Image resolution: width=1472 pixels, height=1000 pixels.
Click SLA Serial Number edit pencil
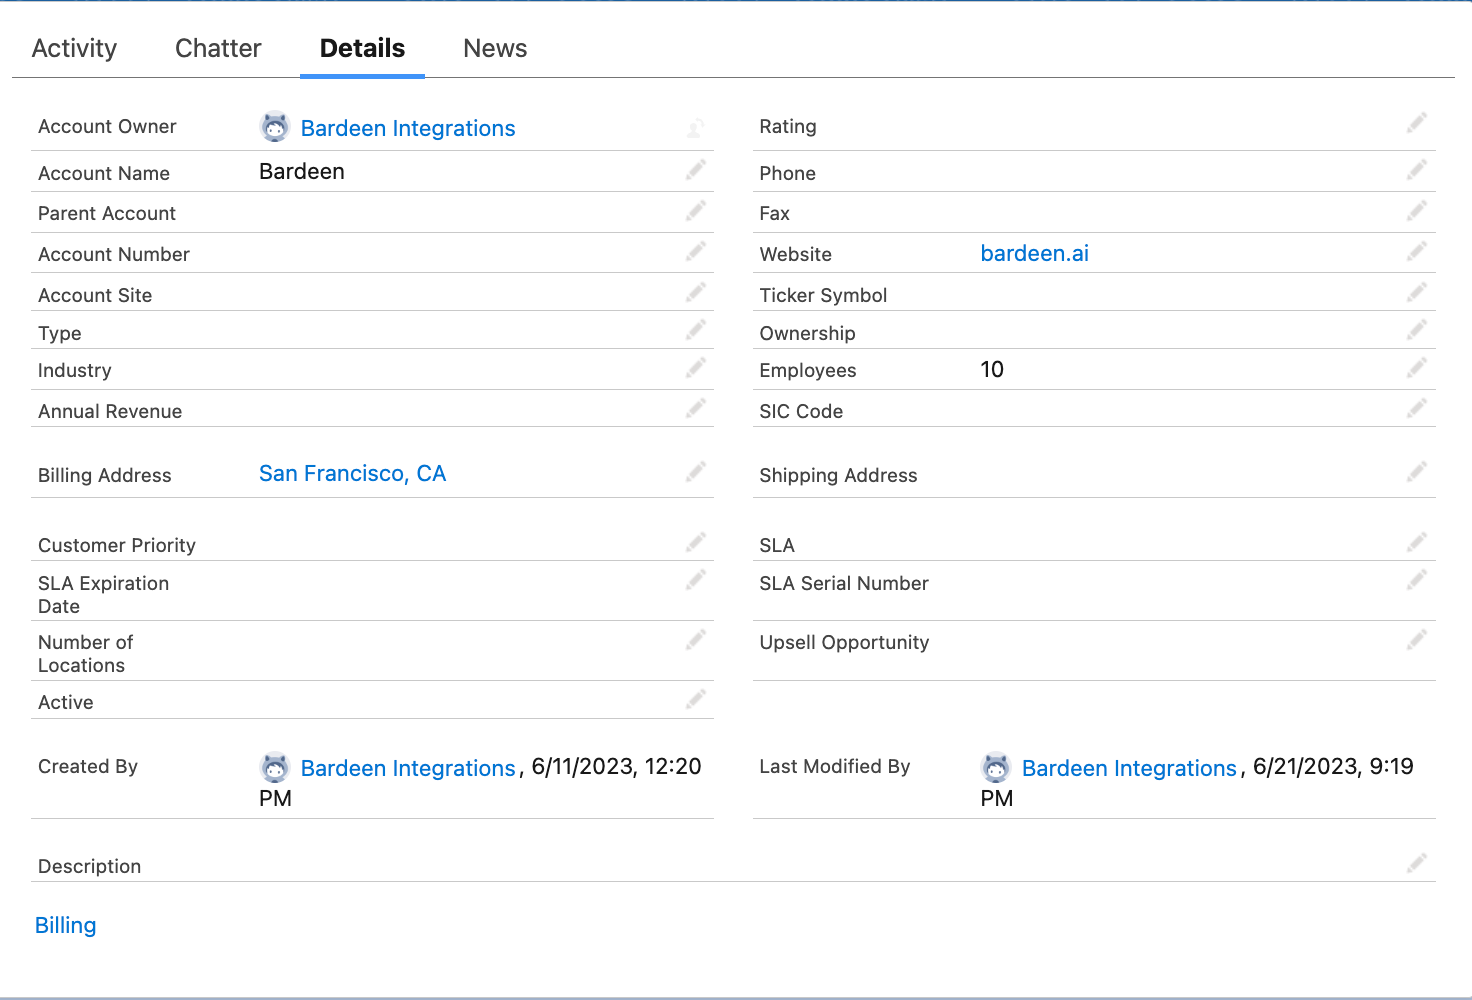[1417, 580]
